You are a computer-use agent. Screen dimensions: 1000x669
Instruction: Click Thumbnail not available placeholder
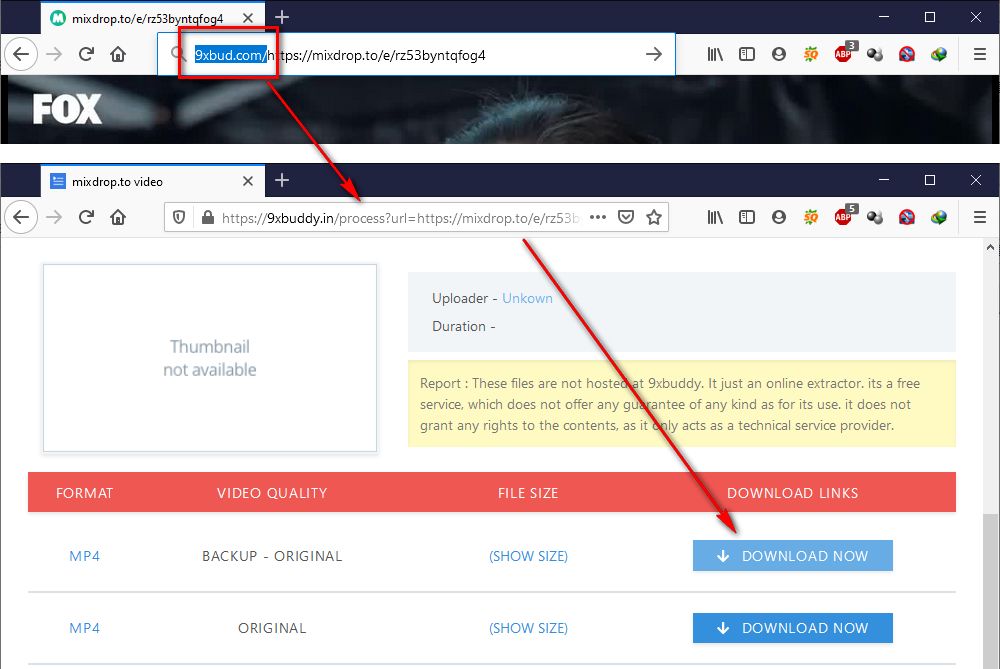pos(210,358)
